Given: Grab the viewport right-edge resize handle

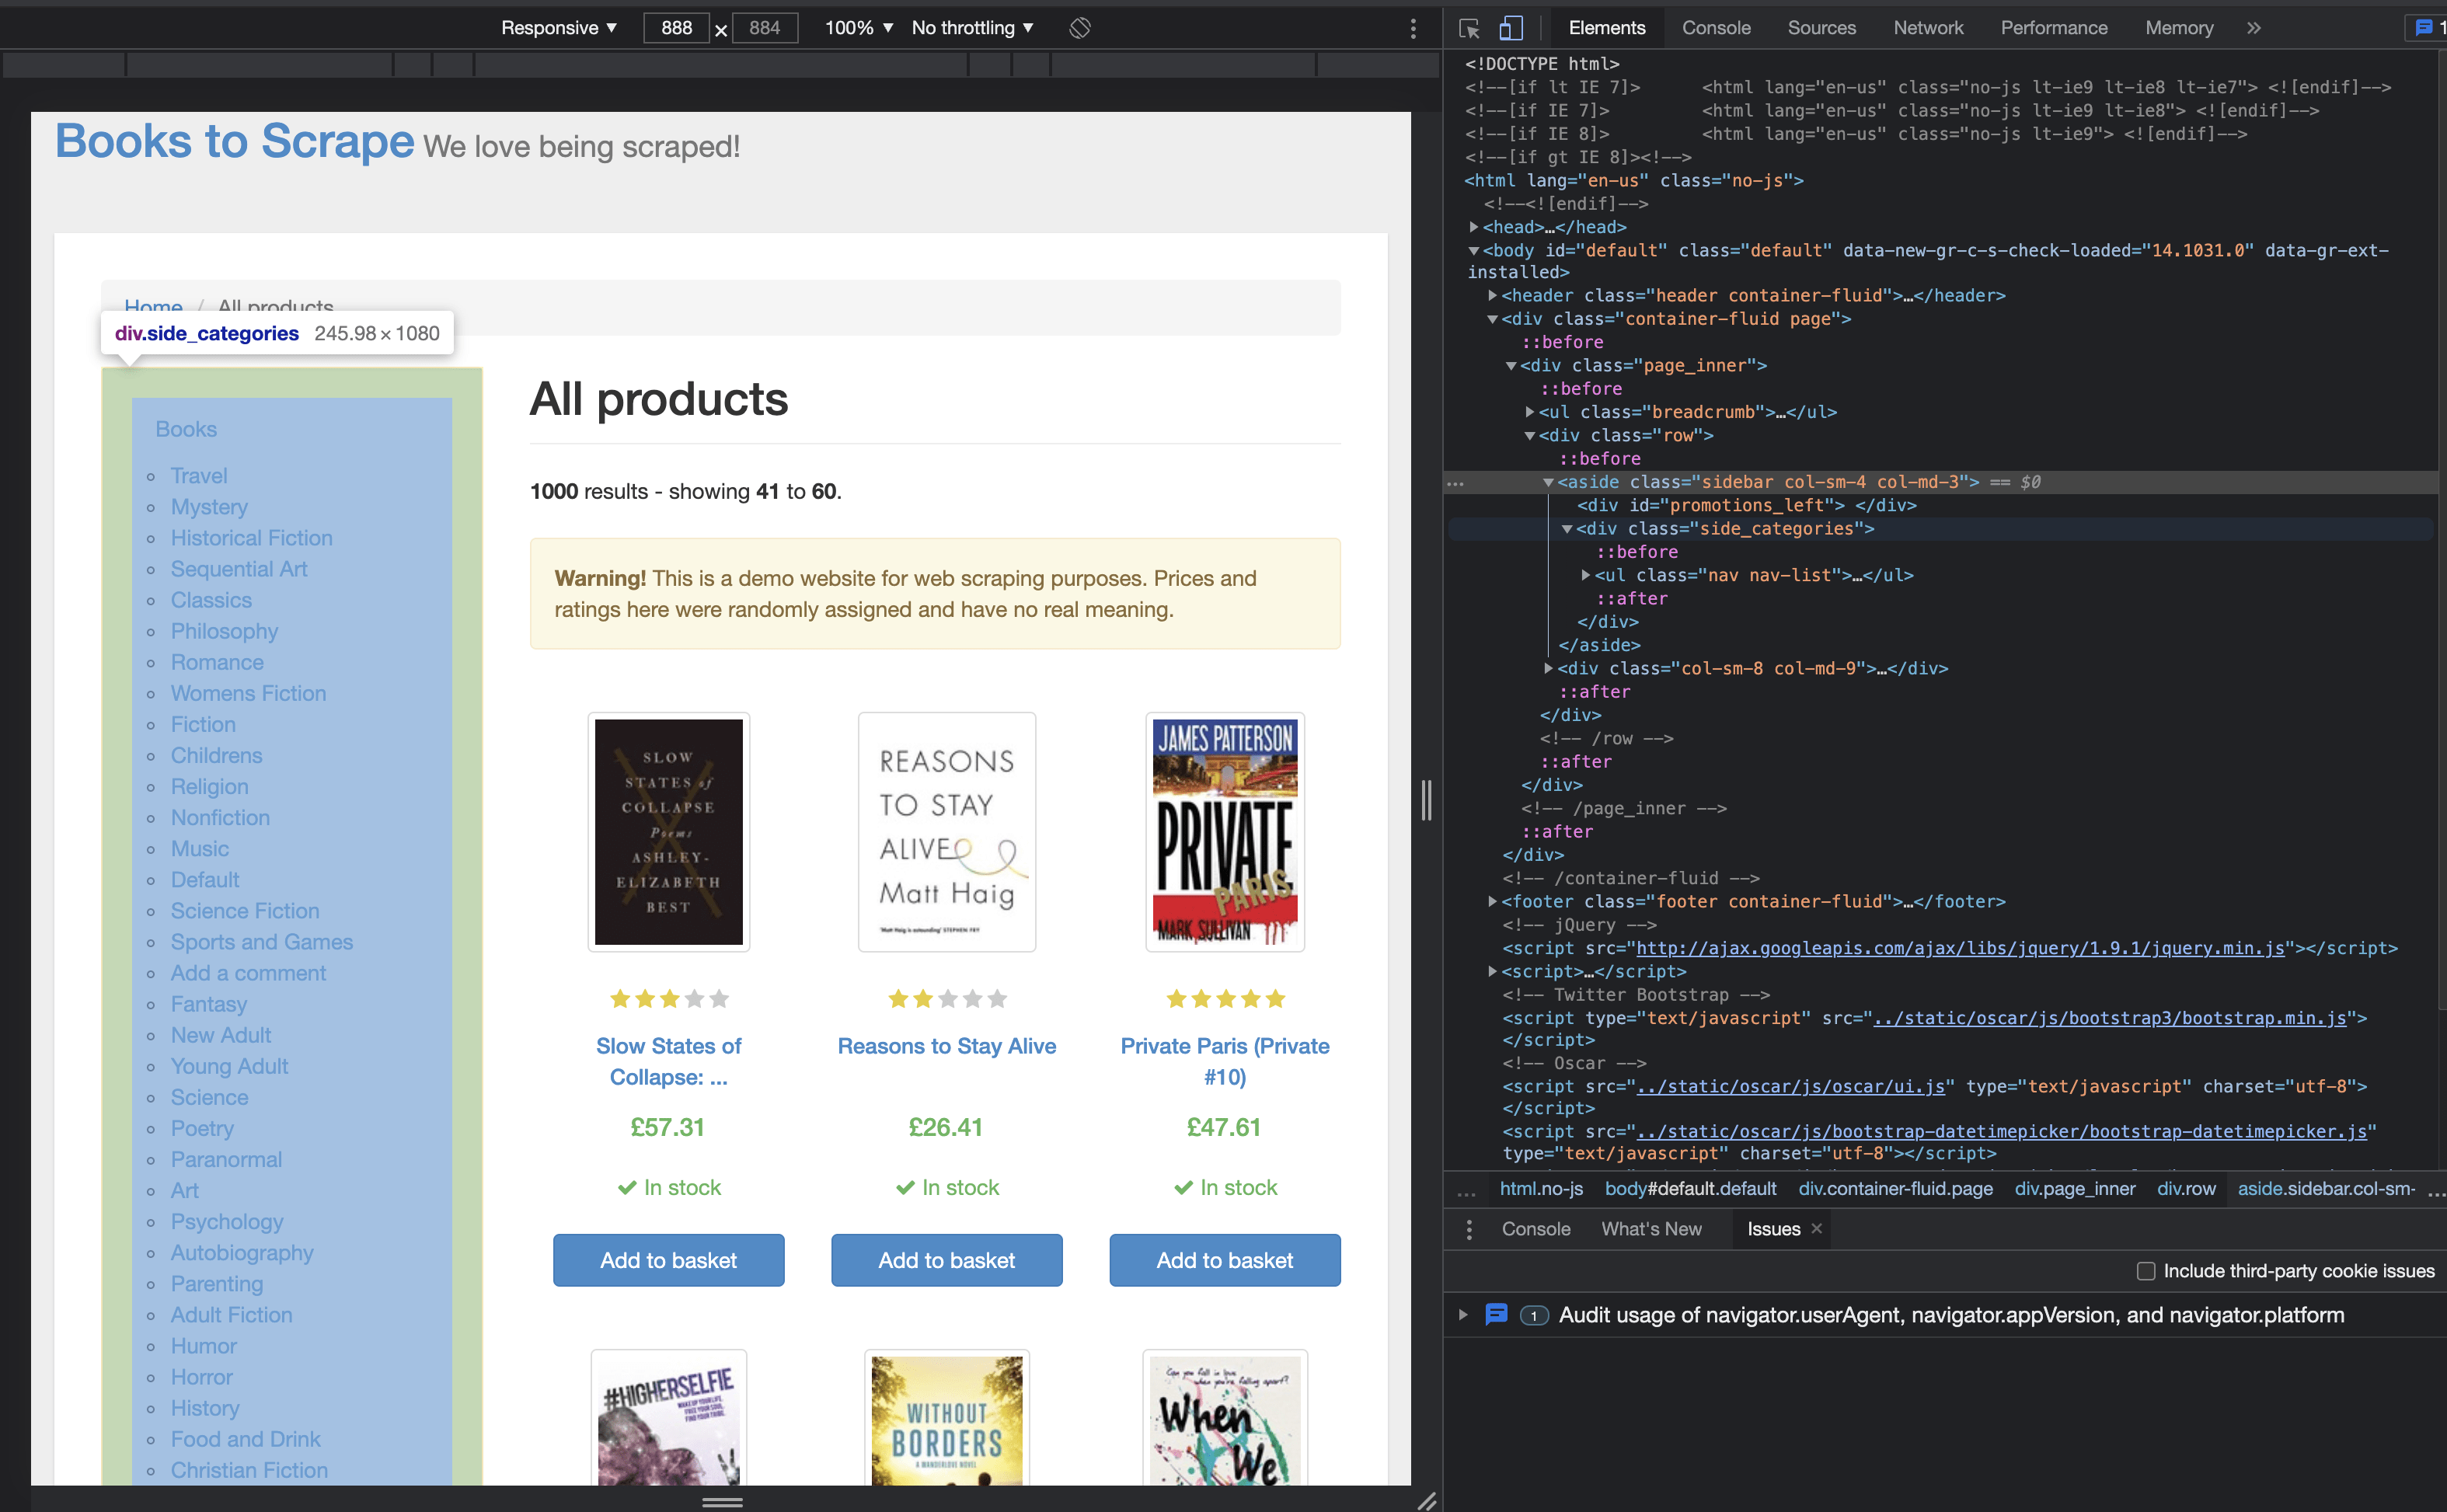Looking at the screenshot, I should [1426, 800].
